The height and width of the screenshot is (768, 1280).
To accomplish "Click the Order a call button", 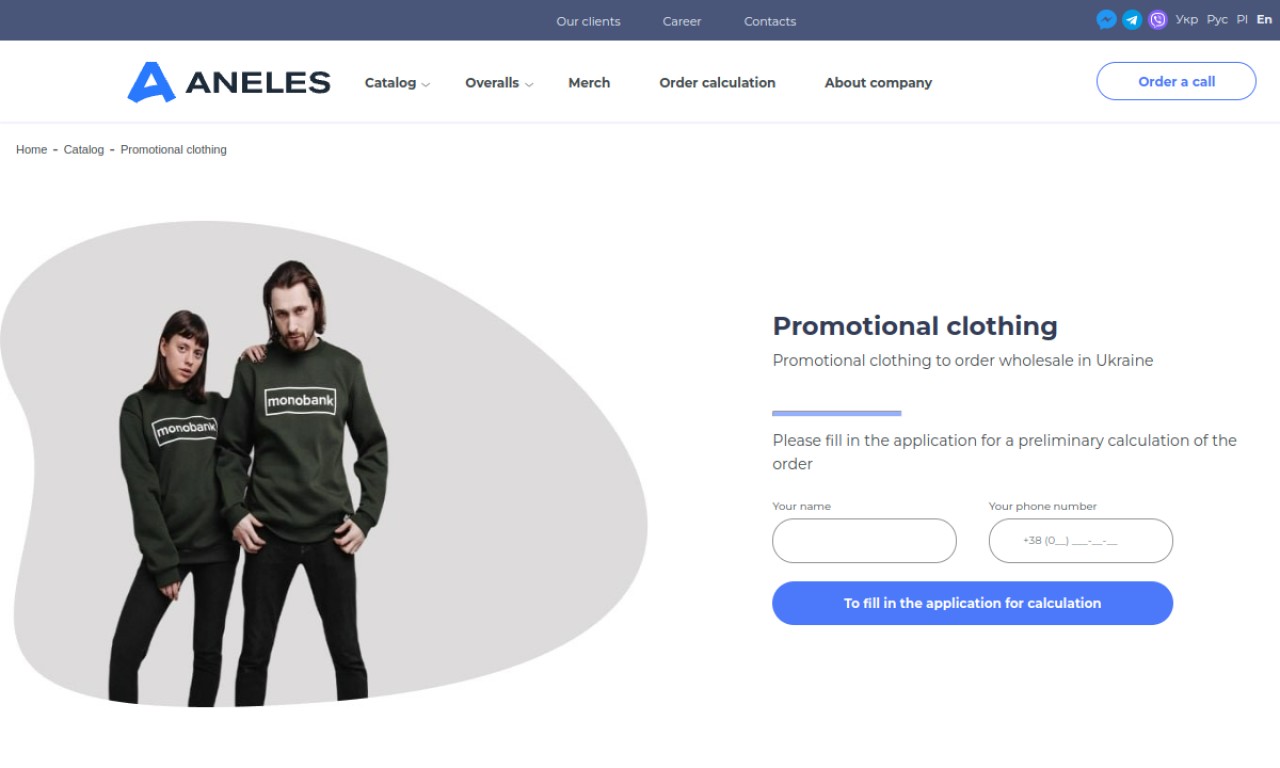I will click(1176, 81).
